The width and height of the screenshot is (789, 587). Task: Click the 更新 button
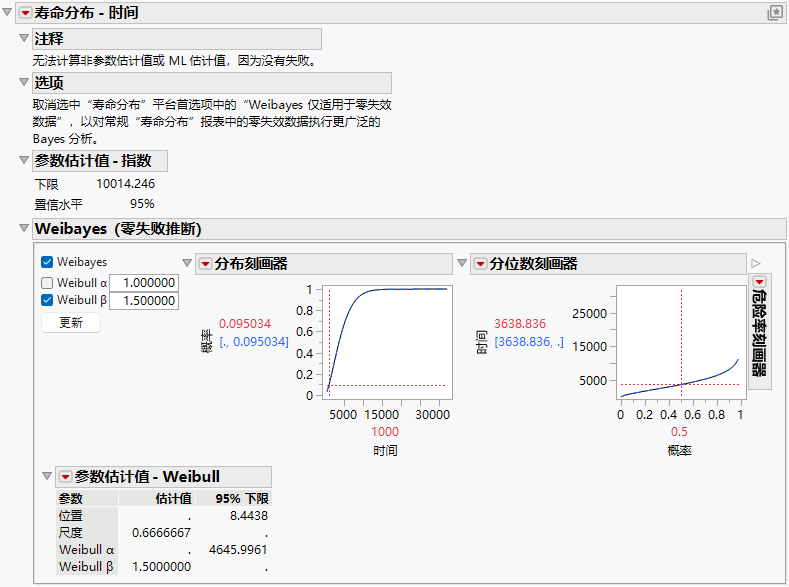[71, 322]
